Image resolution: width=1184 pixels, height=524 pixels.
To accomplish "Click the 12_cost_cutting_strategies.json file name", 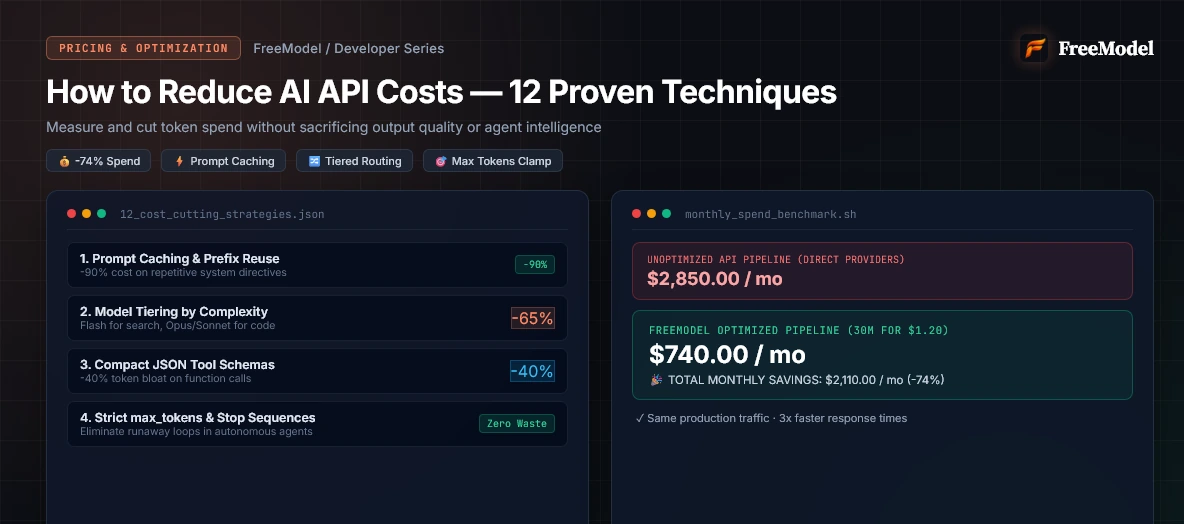I will coord(222,214).
